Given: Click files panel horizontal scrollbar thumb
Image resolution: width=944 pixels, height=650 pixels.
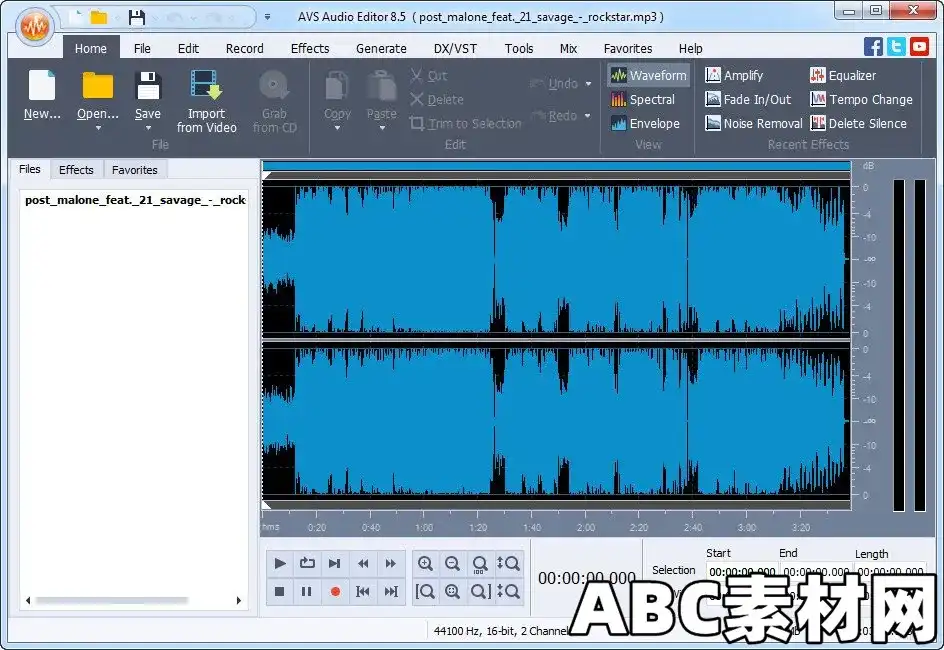Looking at the screenshot, I should point(111,600).
